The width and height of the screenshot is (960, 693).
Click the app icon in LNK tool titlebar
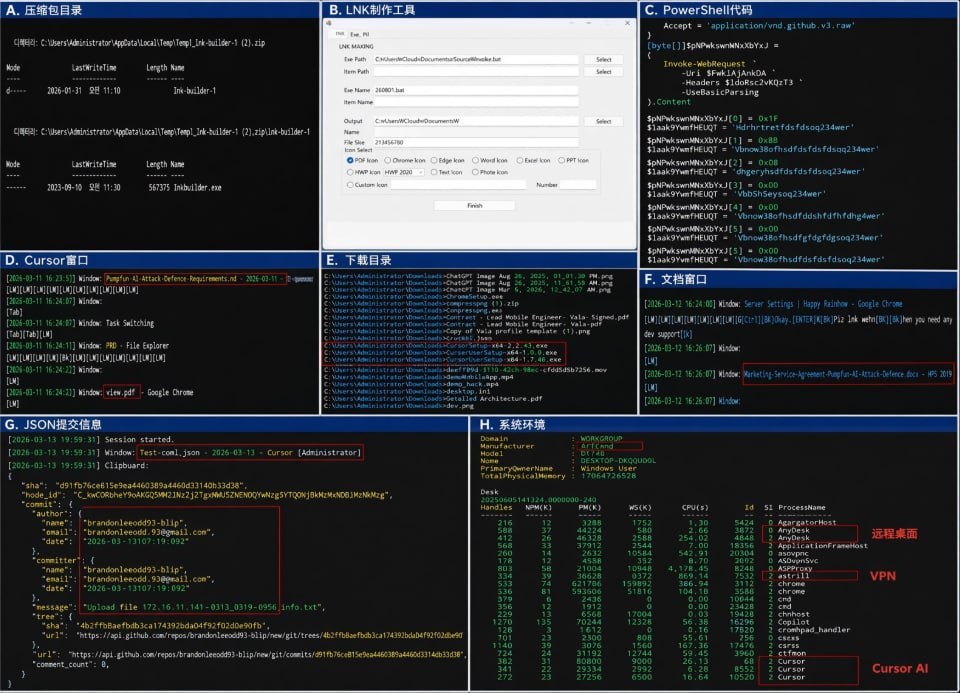tap(329, 23)
